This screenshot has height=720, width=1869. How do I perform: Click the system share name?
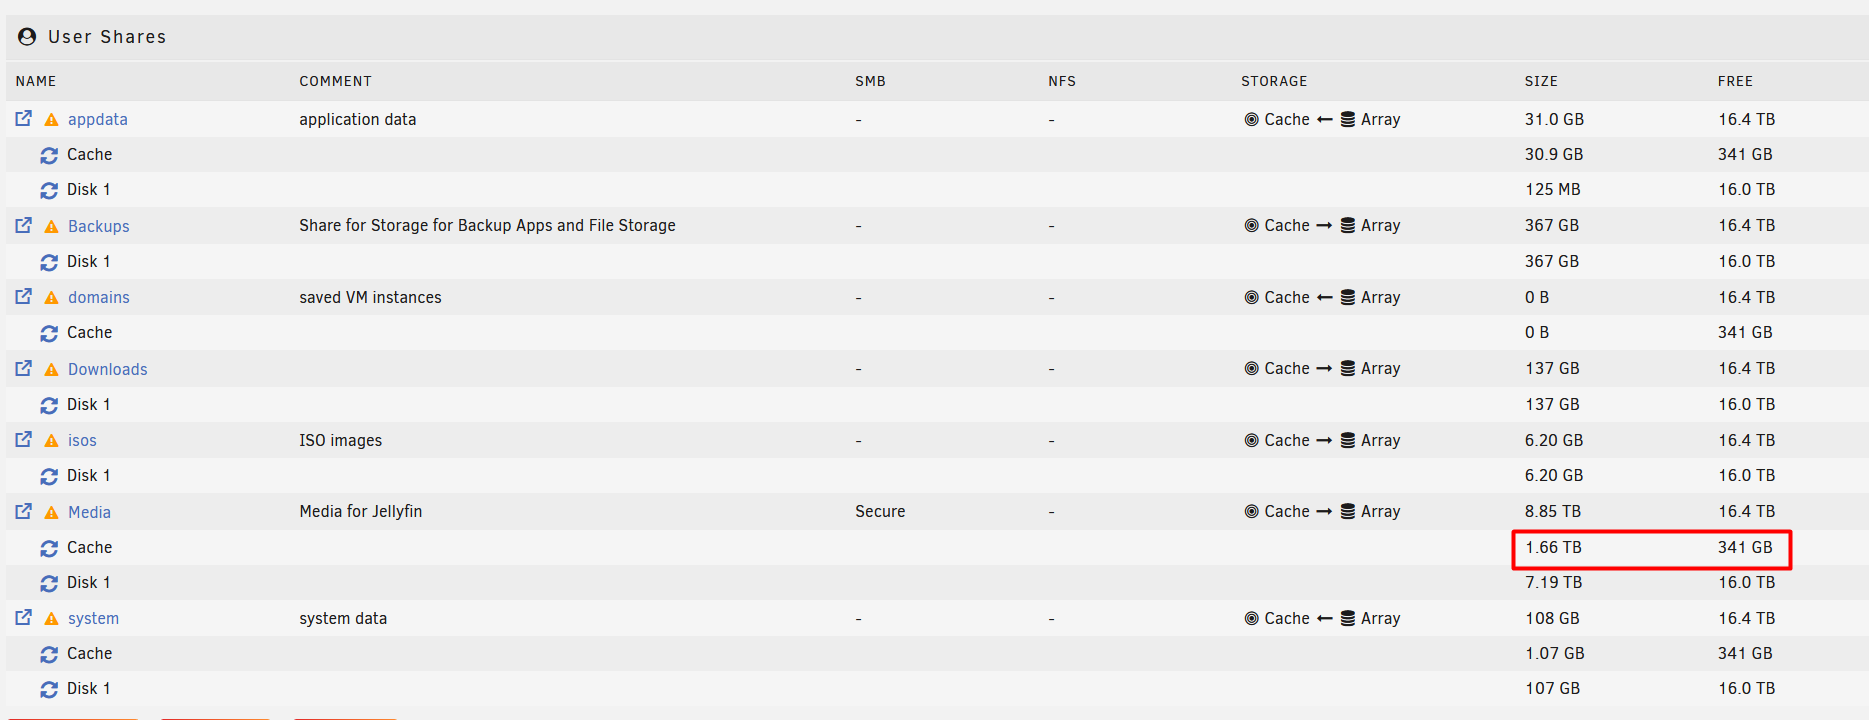(93, 618)
